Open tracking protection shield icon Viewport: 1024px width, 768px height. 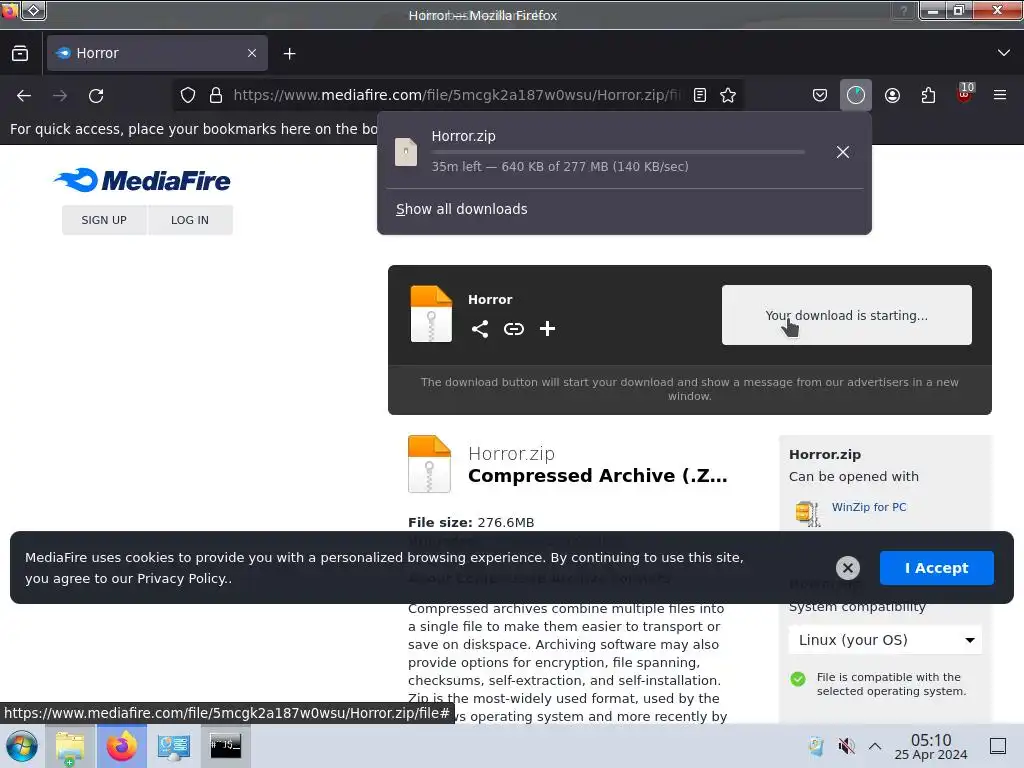click(188, 95)
